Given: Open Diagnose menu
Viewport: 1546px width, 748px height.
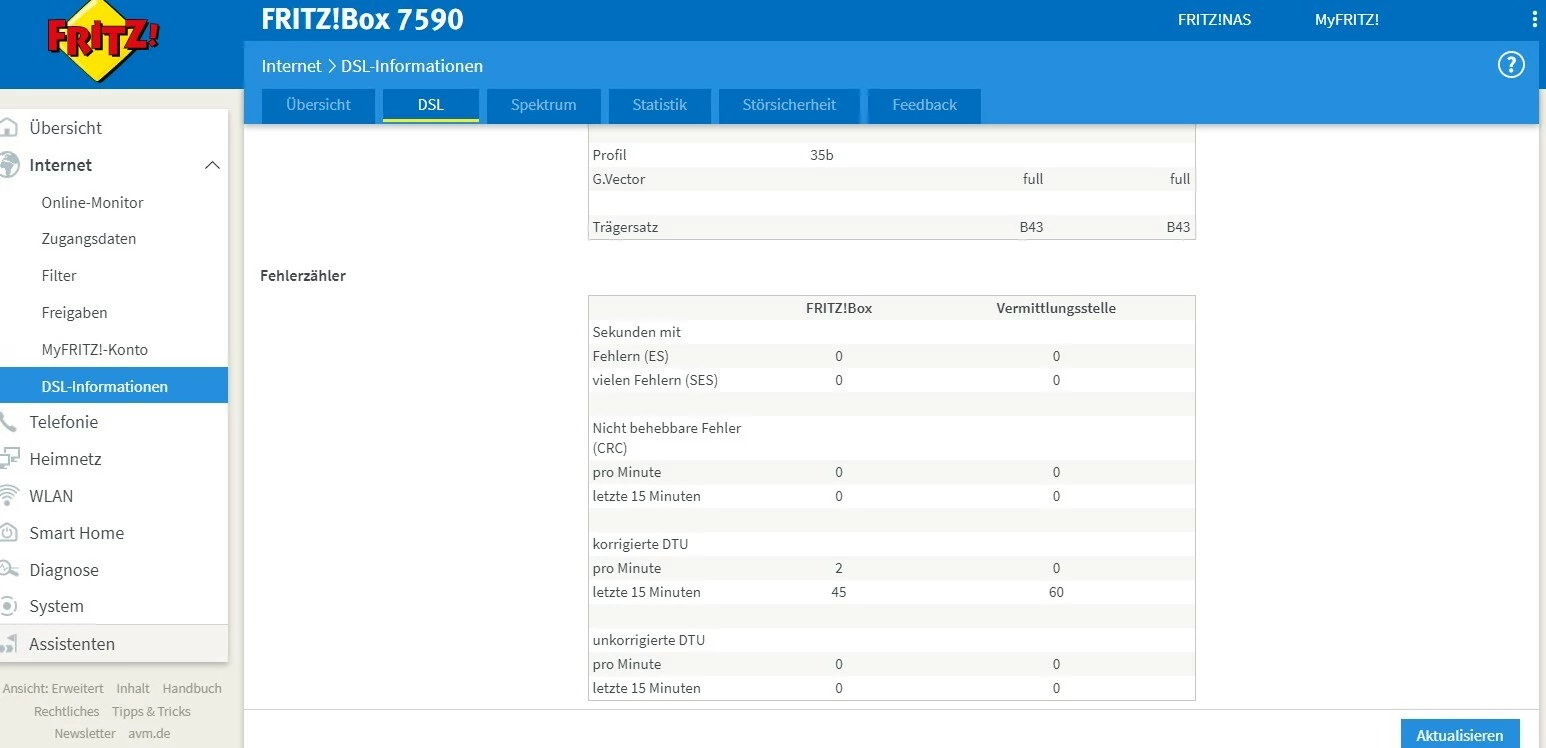Looking at the screenshot, I should (64, 570).
